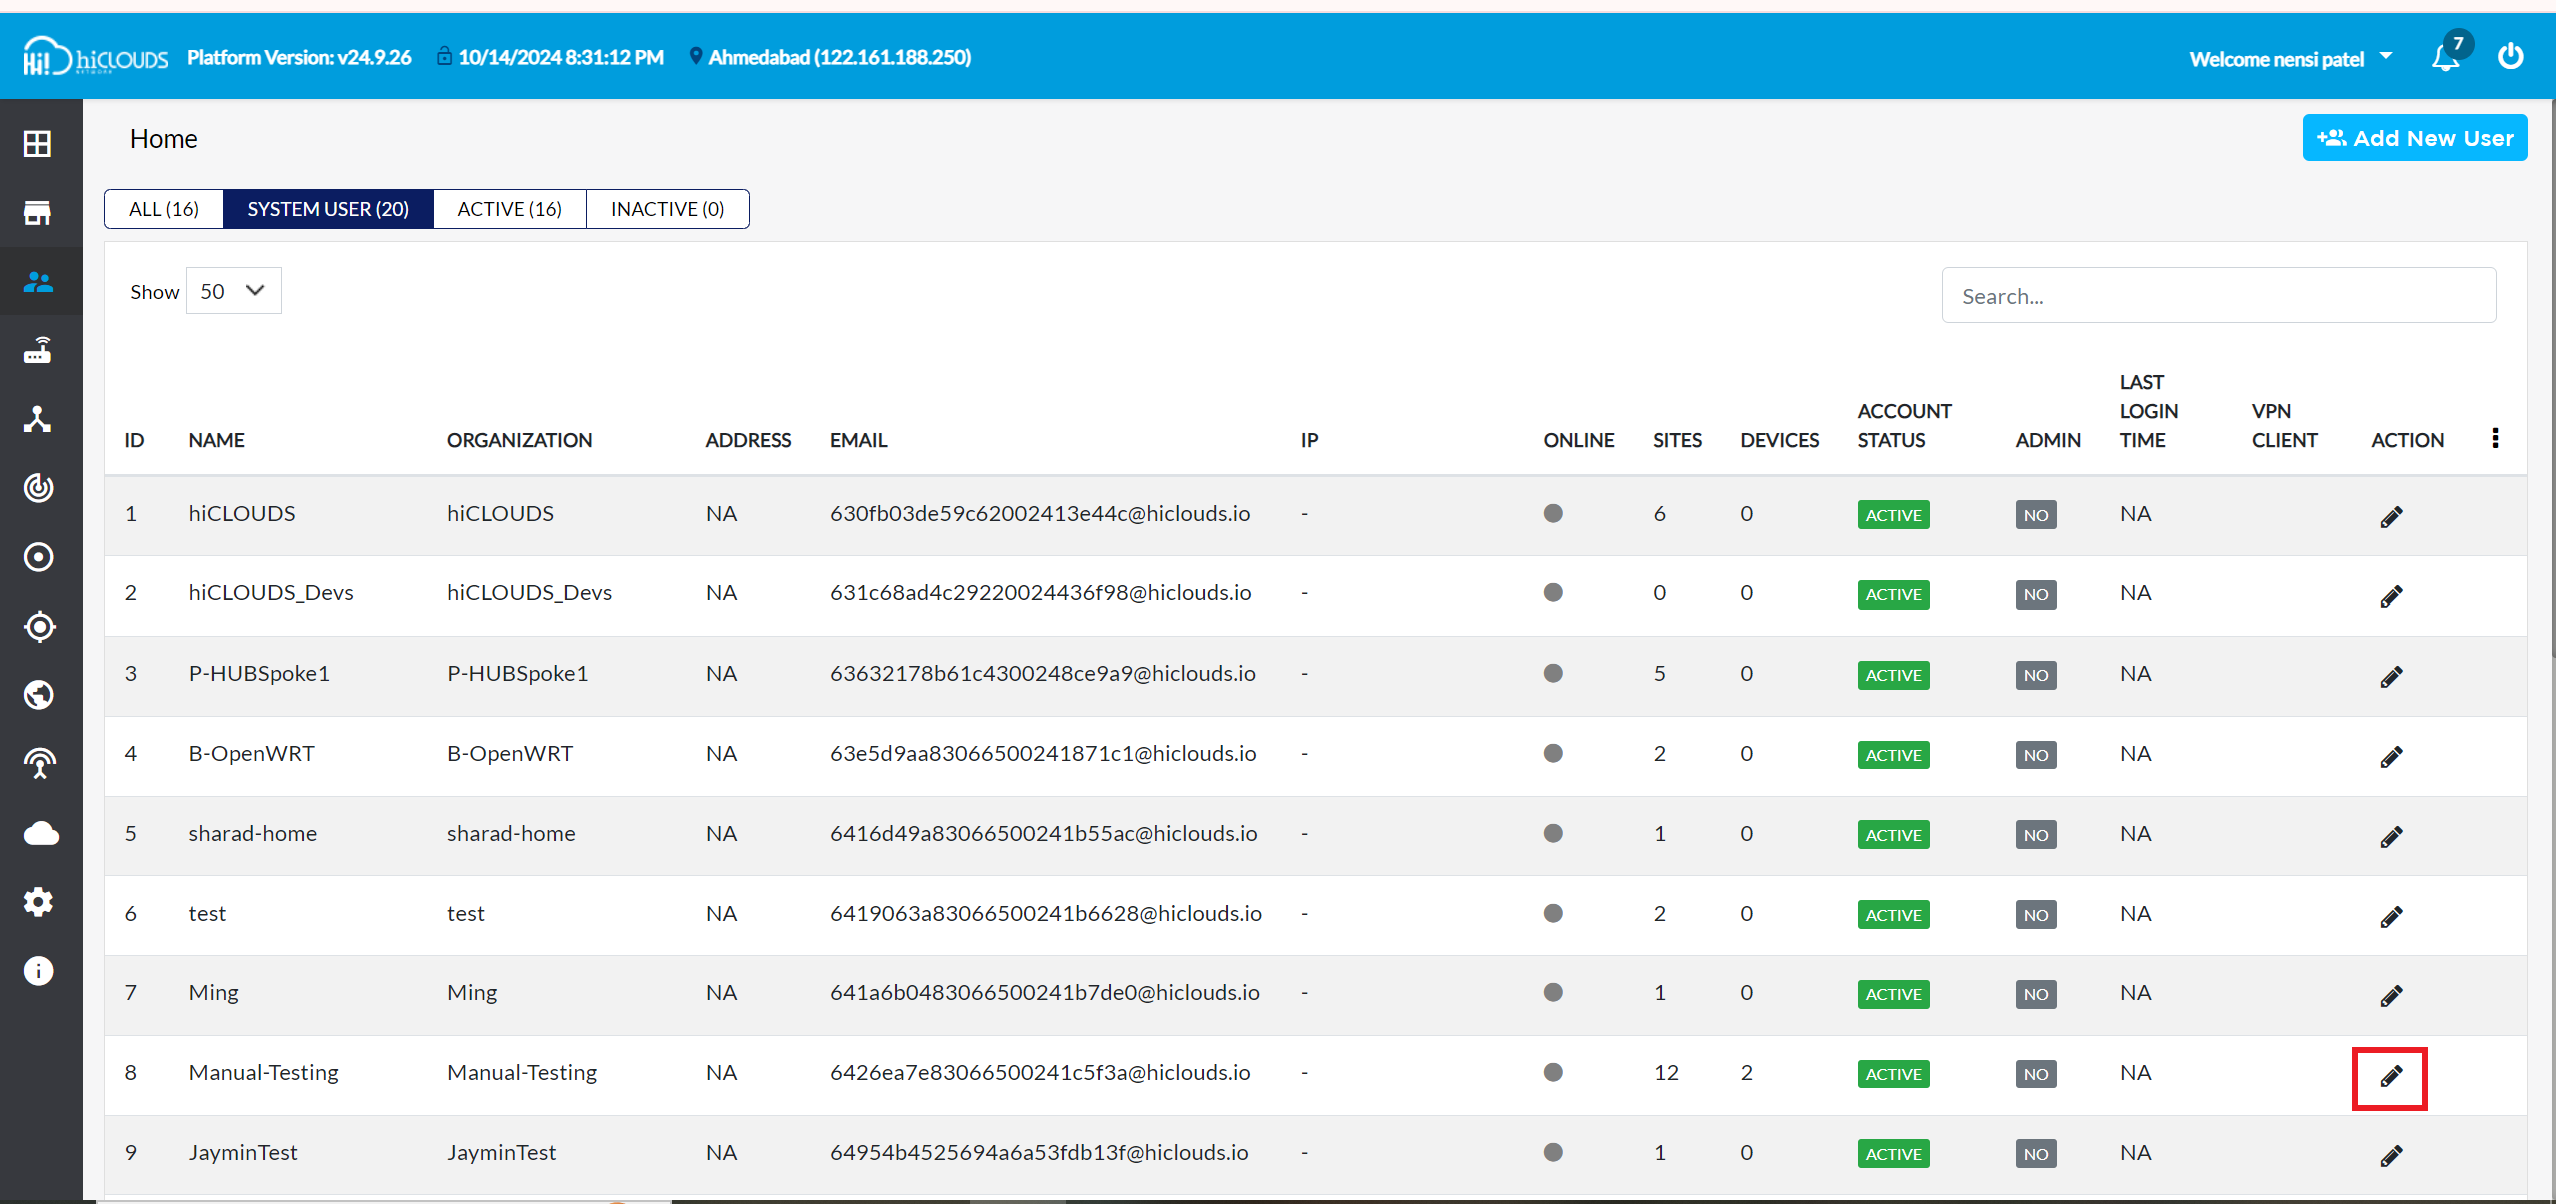Click the sharad-home organization cell

511,833
